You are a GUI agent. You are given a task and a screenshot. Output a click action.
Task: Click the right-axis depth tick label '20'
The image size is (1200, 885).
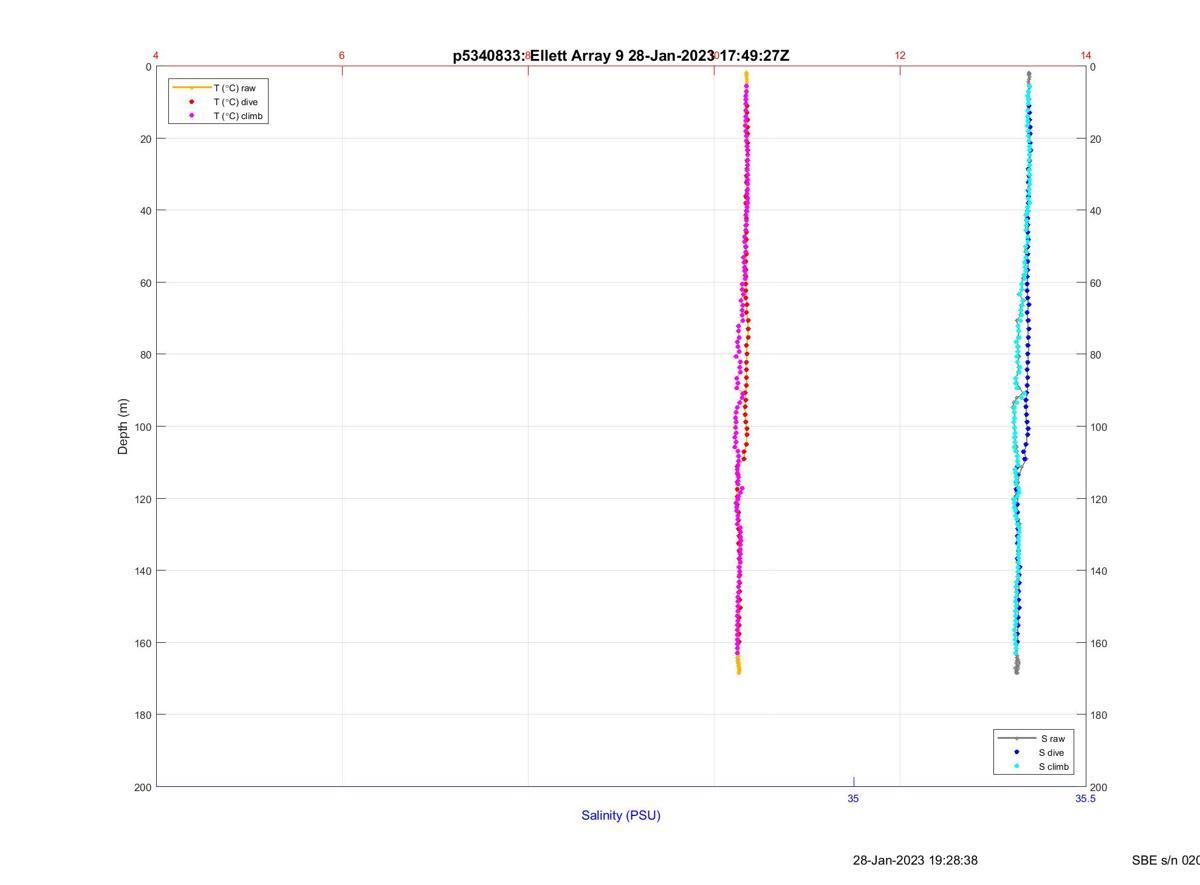coord(1096,139)
